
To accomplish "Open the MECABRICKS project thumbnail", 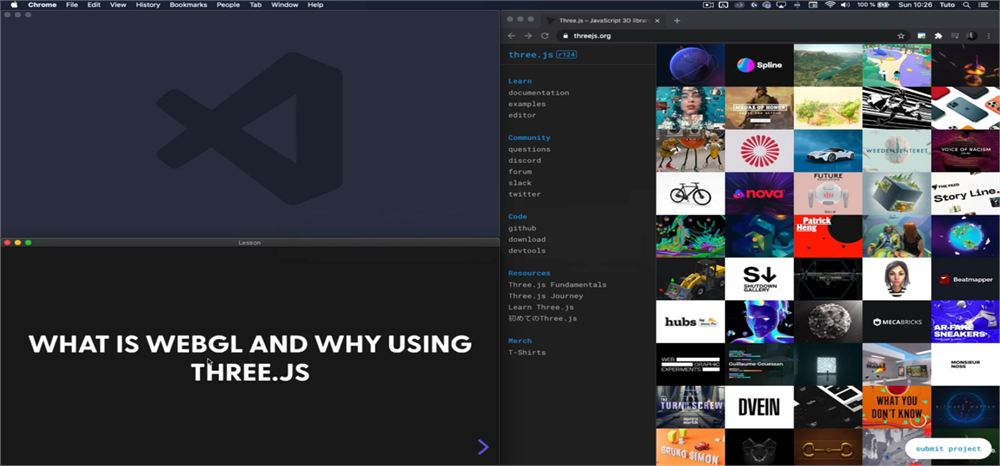I will [897, 321].
